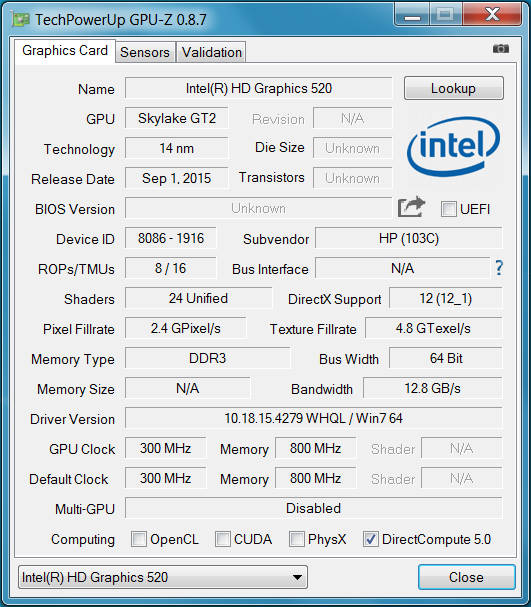531x607 pixels.
Task: Click the camera screenshot icon
Action: 500,49
